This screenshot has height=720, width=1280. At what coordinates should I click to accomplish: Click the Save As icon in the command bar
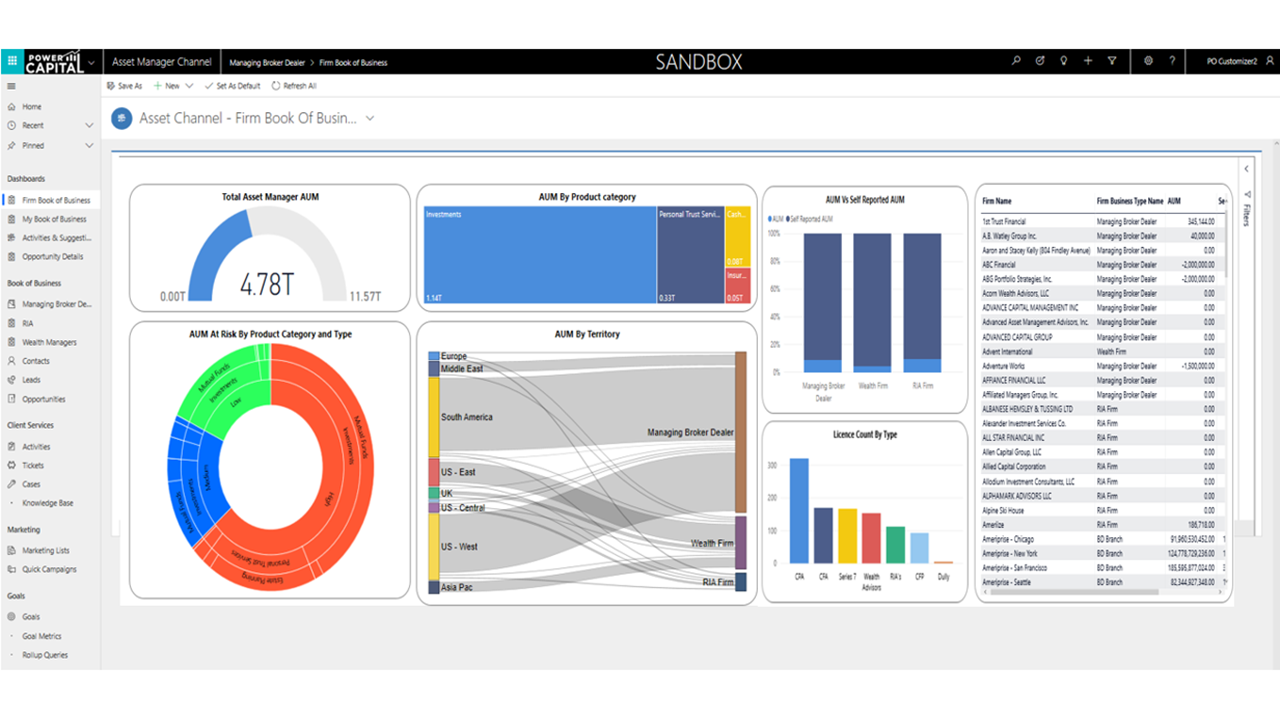pyautogui.click(x=111, y=86)
